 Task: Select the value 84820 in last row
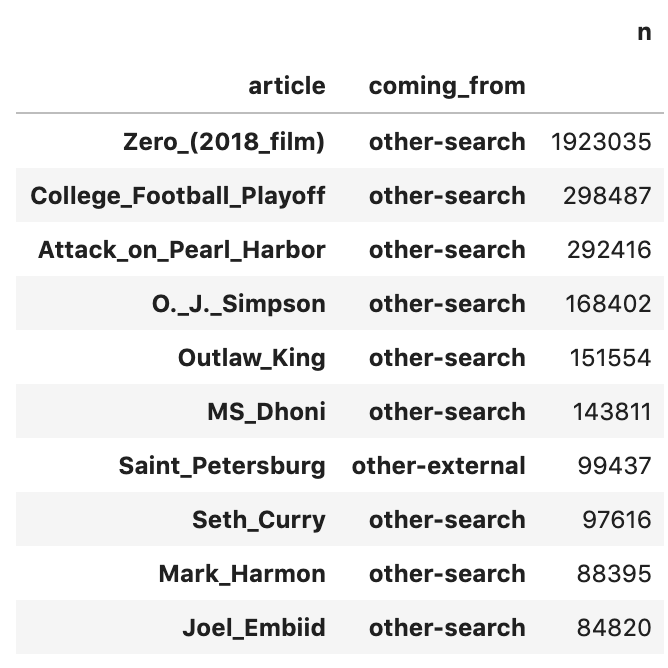pyautogui.click(x=614, y=628)
